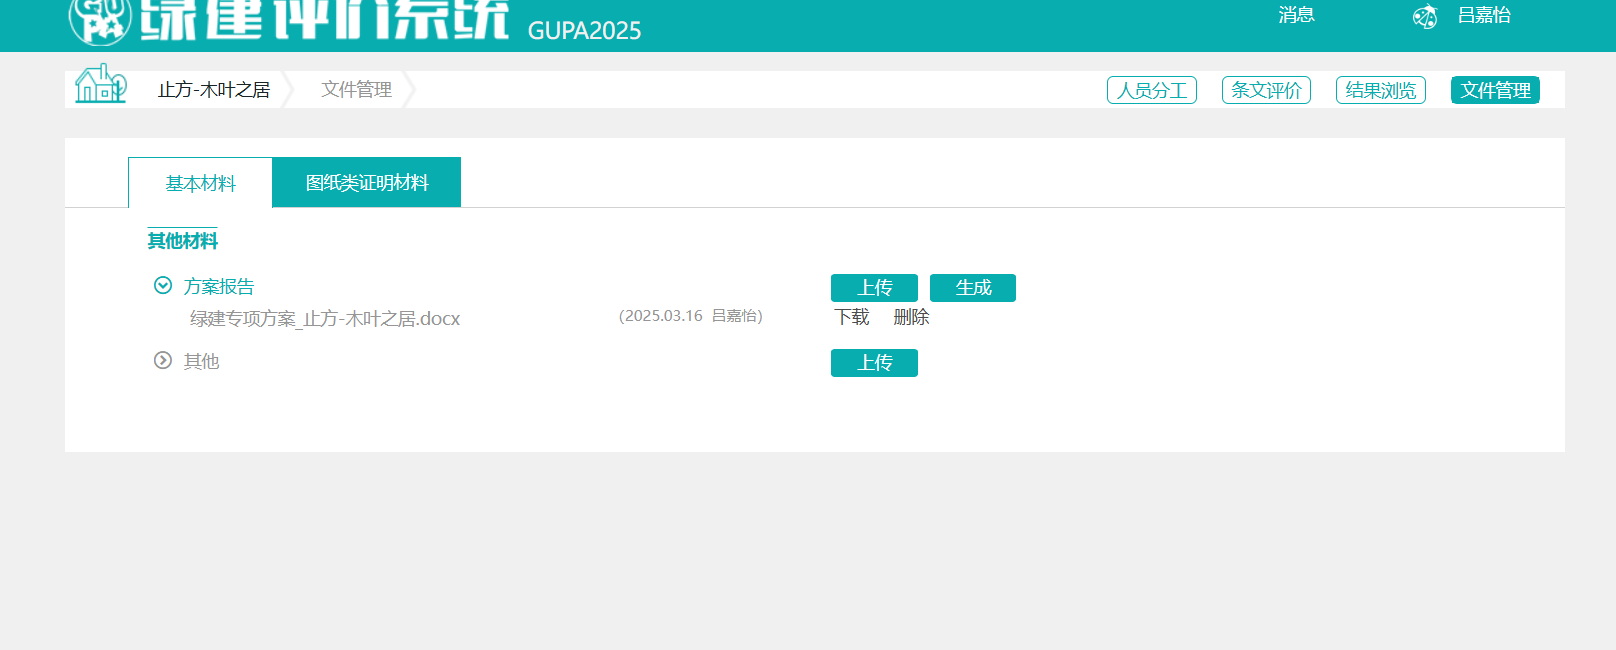Click the house icon in the breadcrumb
1616x650 pixels.
pyautogui.click(x=100, y=85)
